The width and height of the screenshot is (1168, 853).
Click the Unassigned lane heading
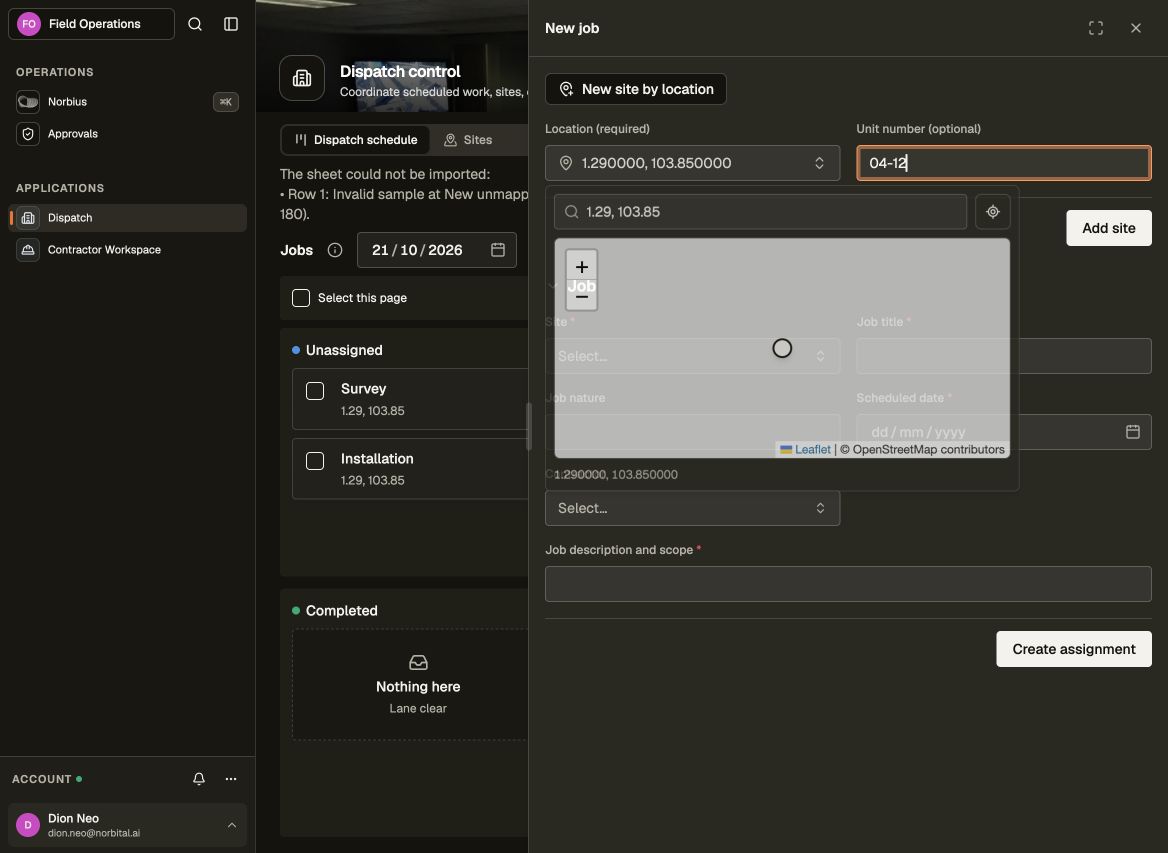[x=343, y=350]
